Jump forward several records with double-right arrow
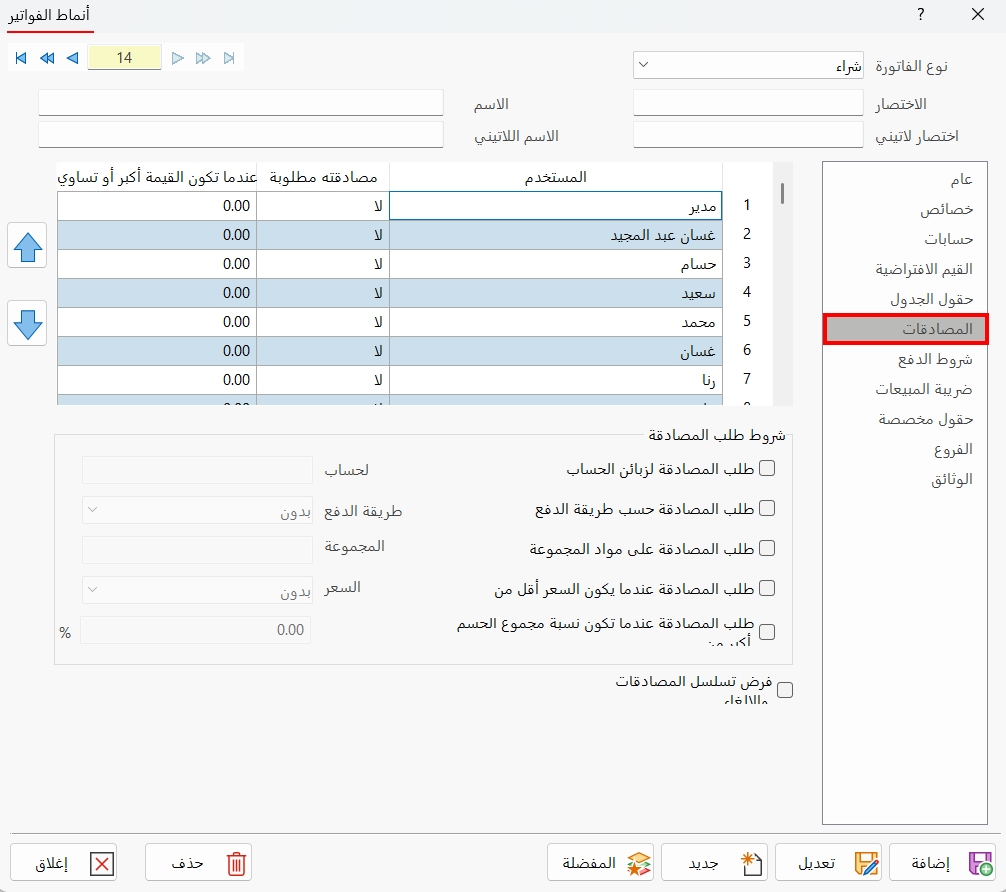Screen dimensions: 1006x892 click(203, 58)
